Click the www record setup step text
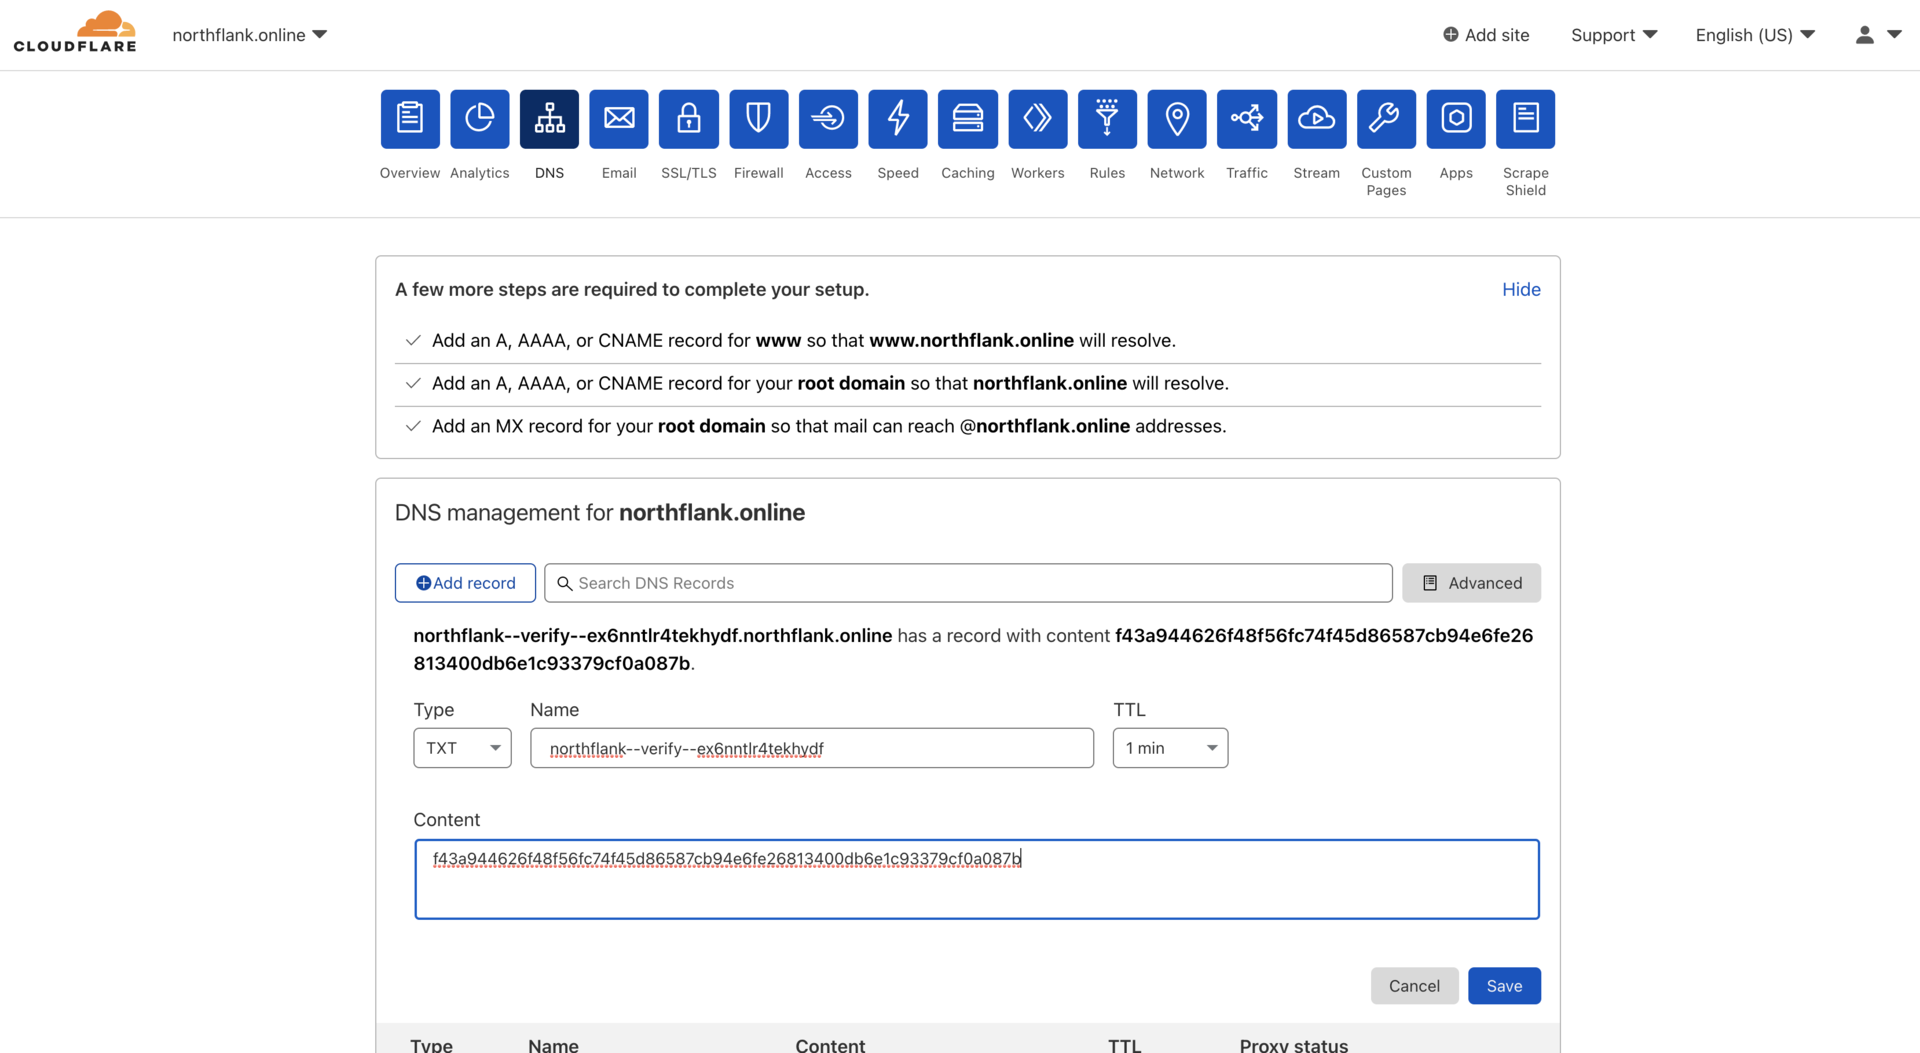Screen dimensions: 1920x1053 [804, 341]
